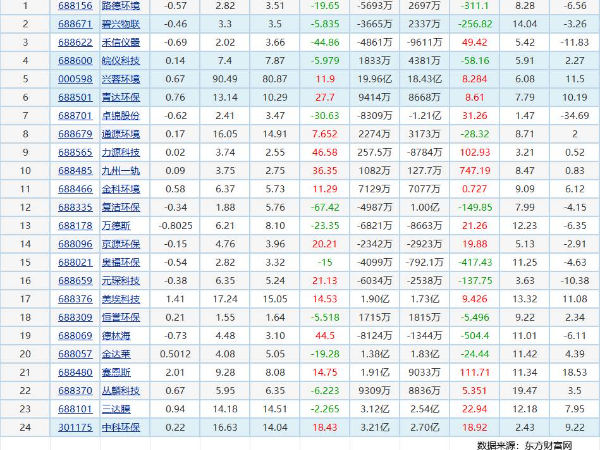Open stock code link 688069
Screen dimensions: 600x450
pyautogui.click(x=75, y=336)
